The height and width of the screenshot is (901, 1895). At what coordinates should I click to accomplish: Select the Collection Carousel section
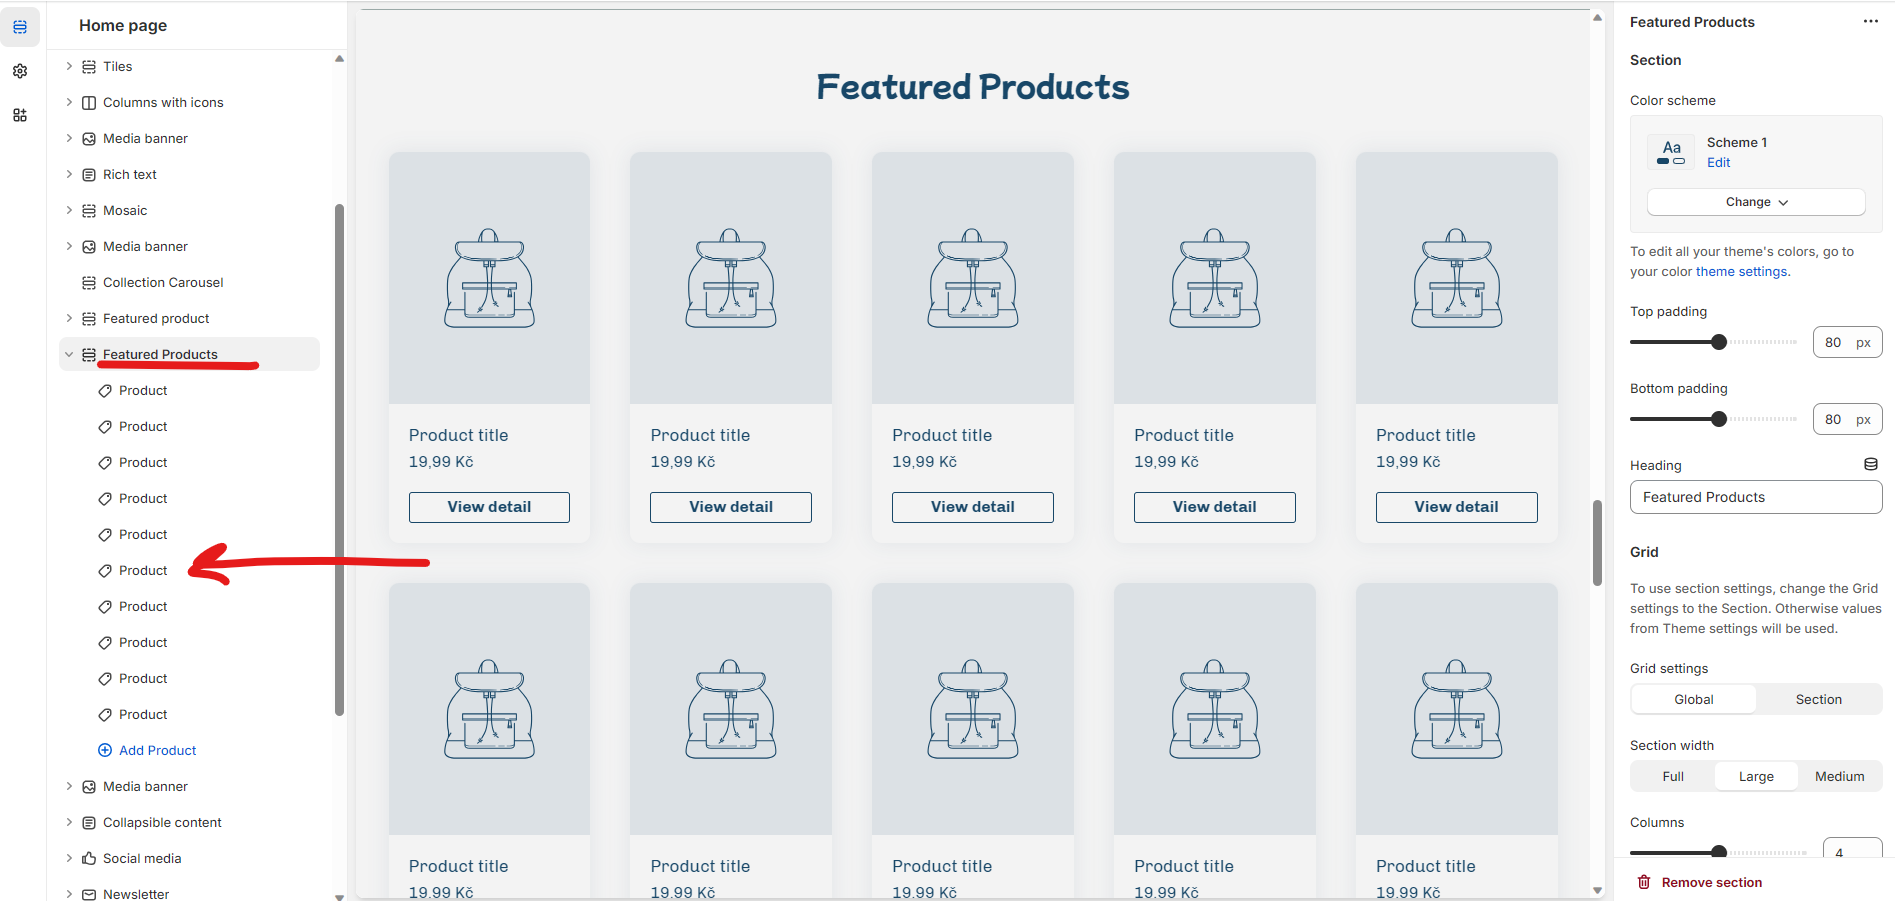(x=163, y=282)
